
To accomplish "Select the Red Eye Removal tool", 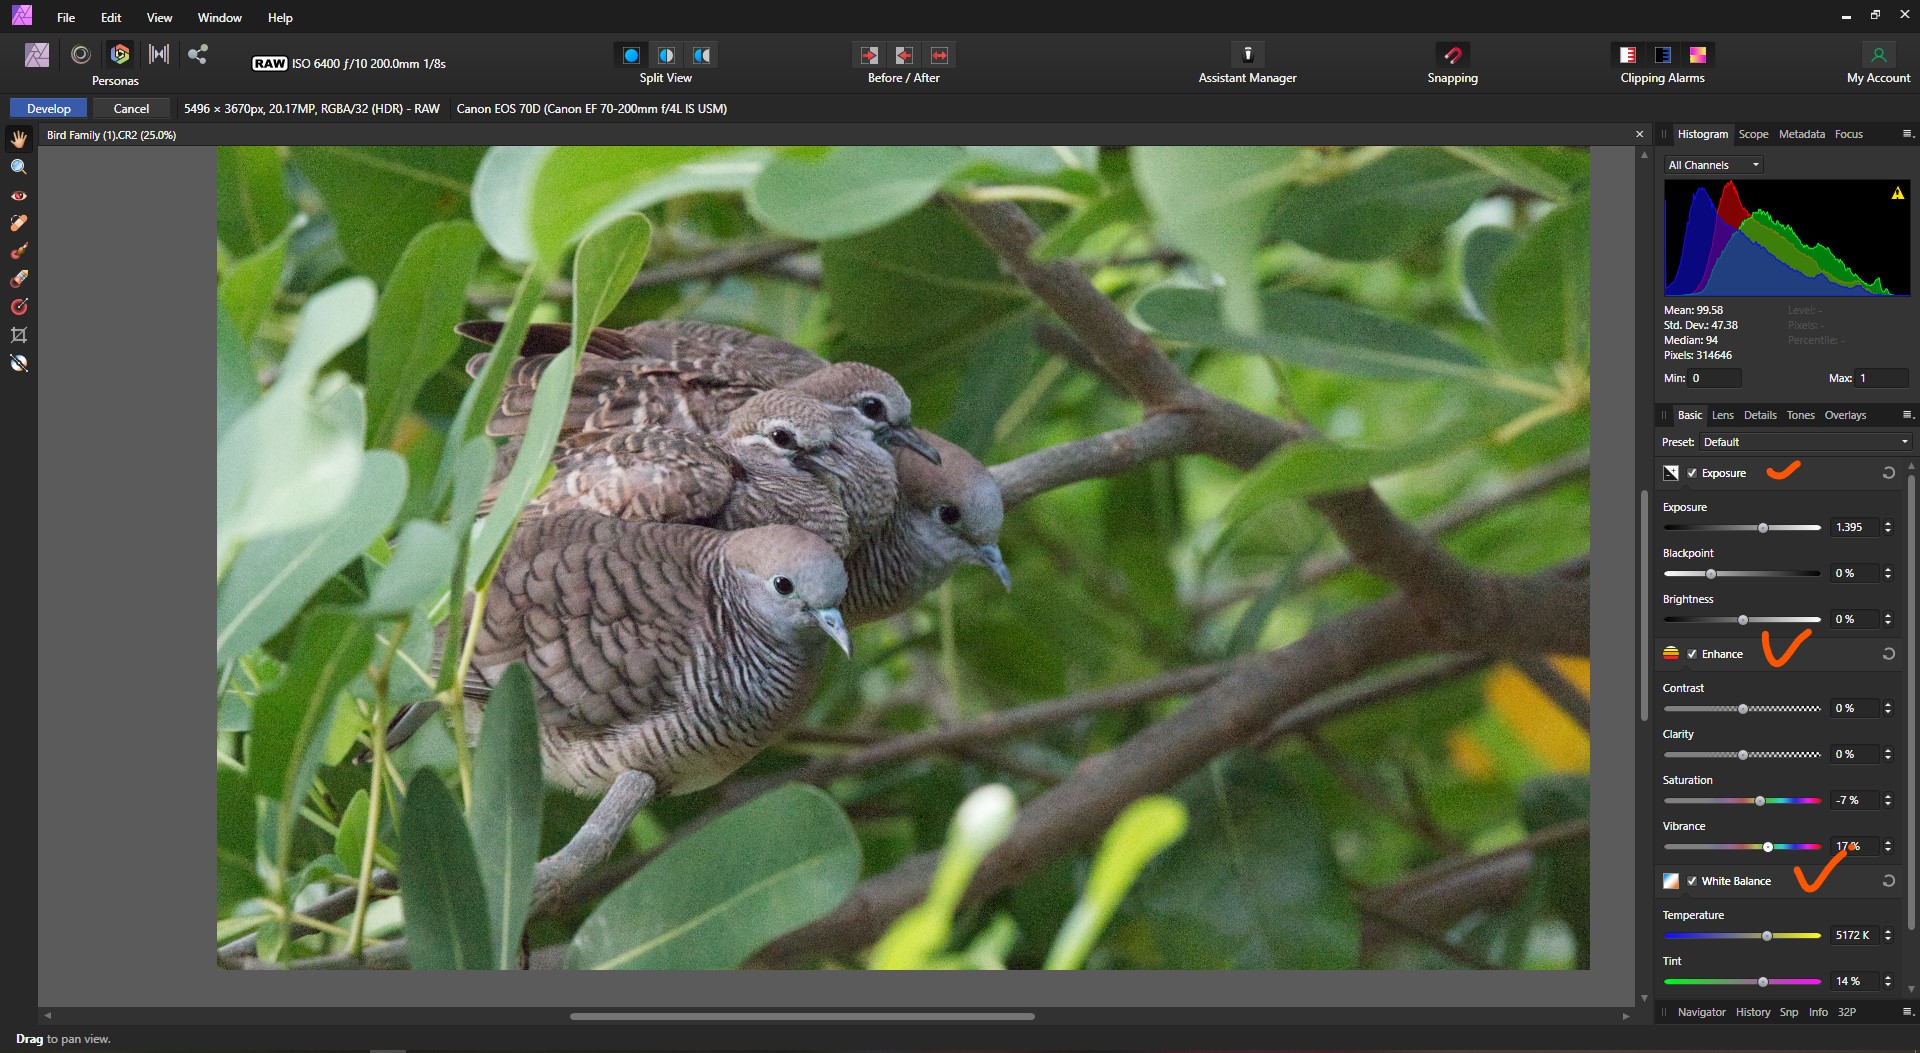I will click(19, 195).
